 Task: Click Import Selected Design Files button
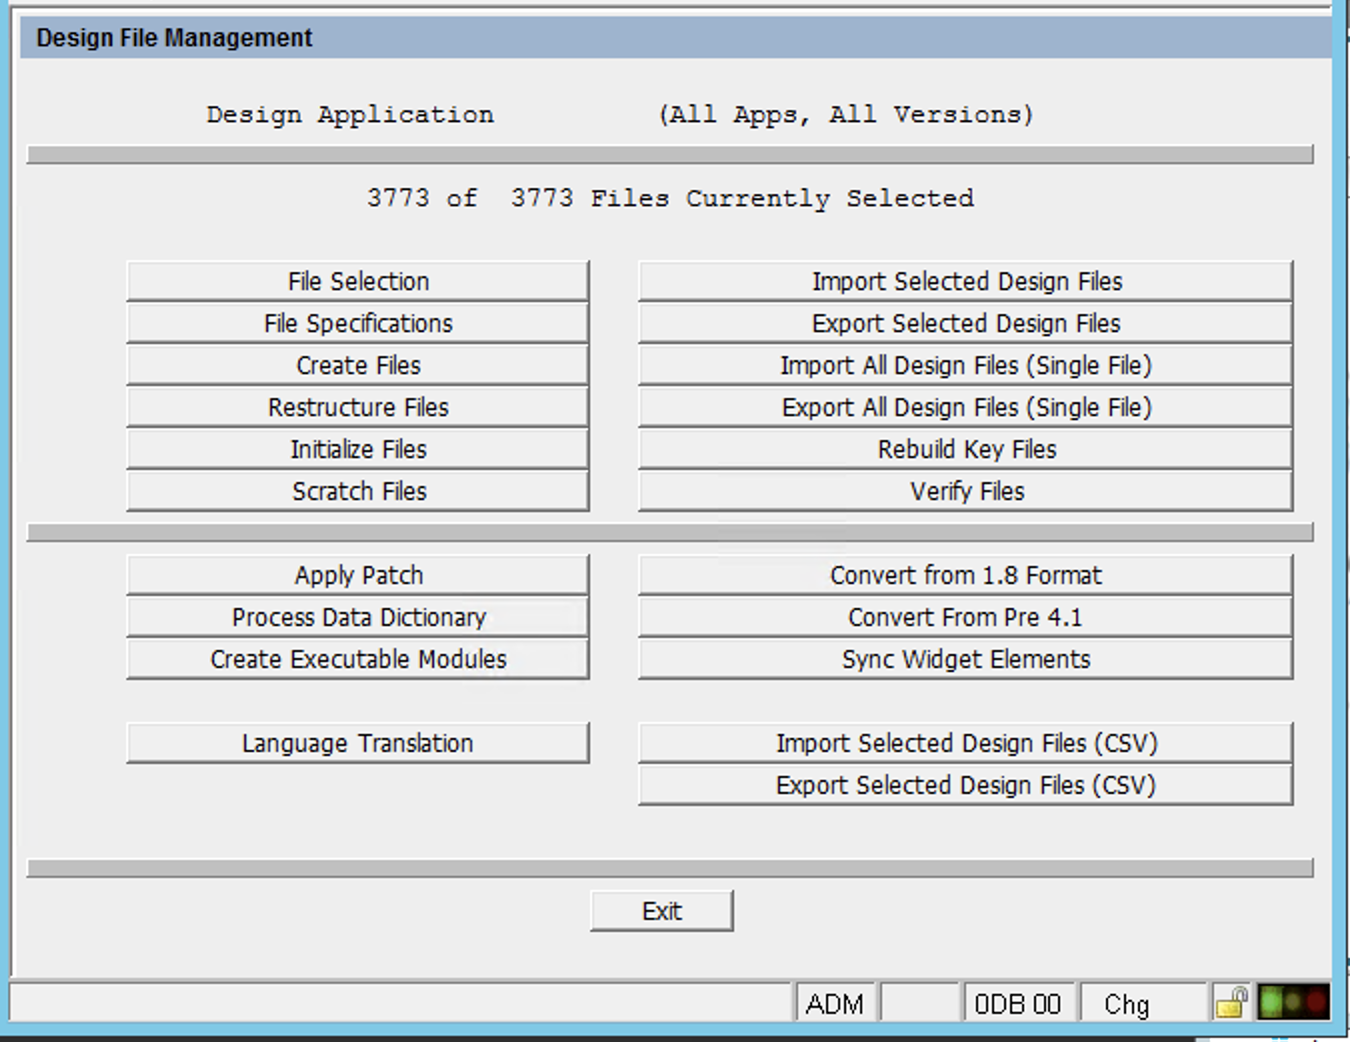[x=966, y=282]
